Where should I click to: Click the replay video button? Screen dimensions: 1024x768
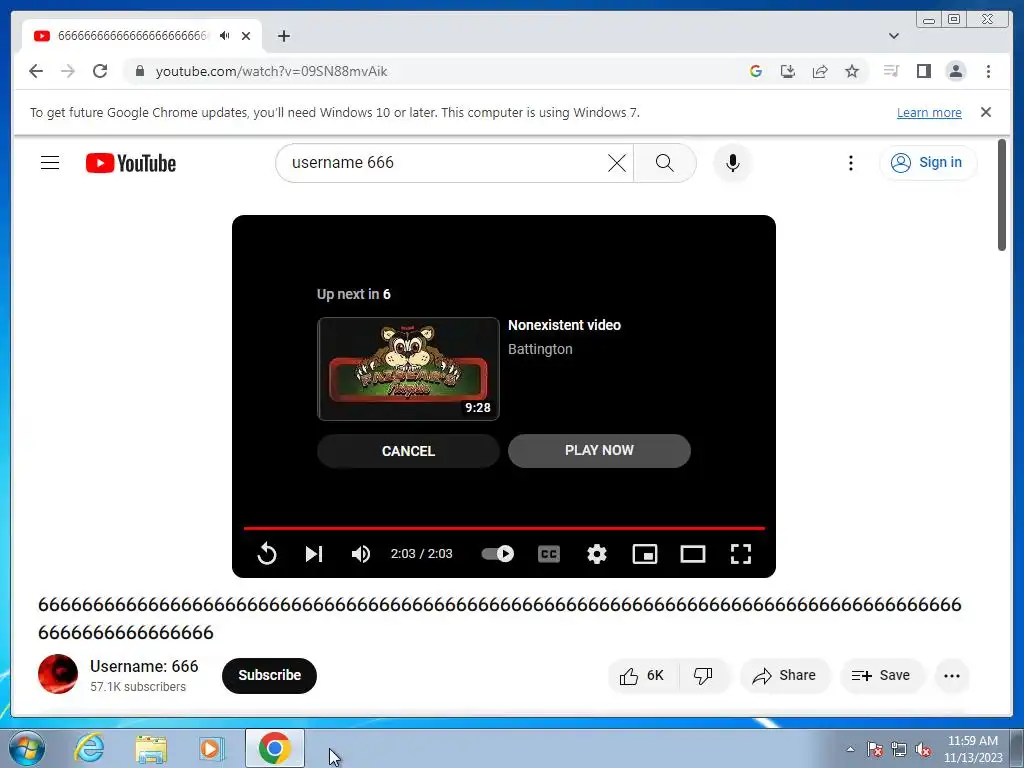coord(267,554)
